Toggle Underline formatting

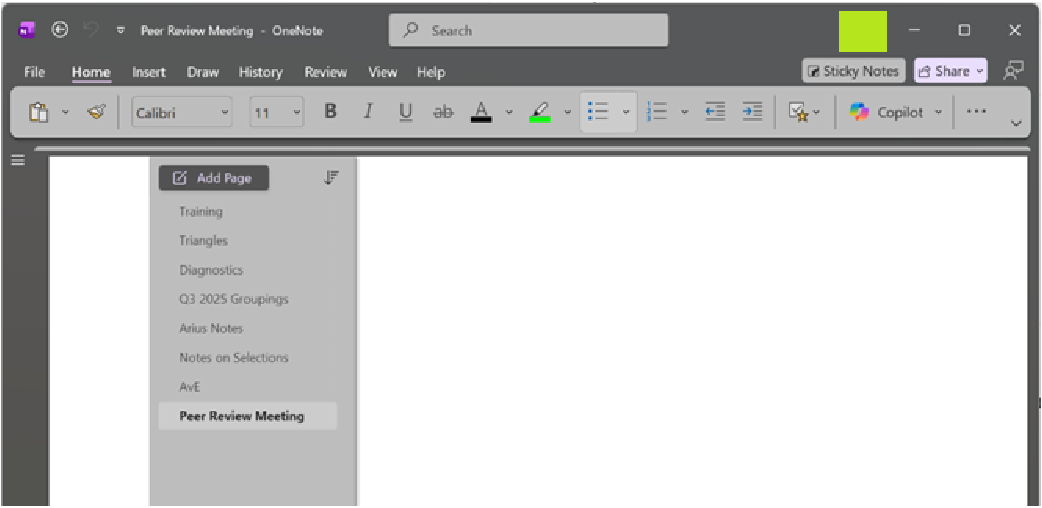(405, 112)
